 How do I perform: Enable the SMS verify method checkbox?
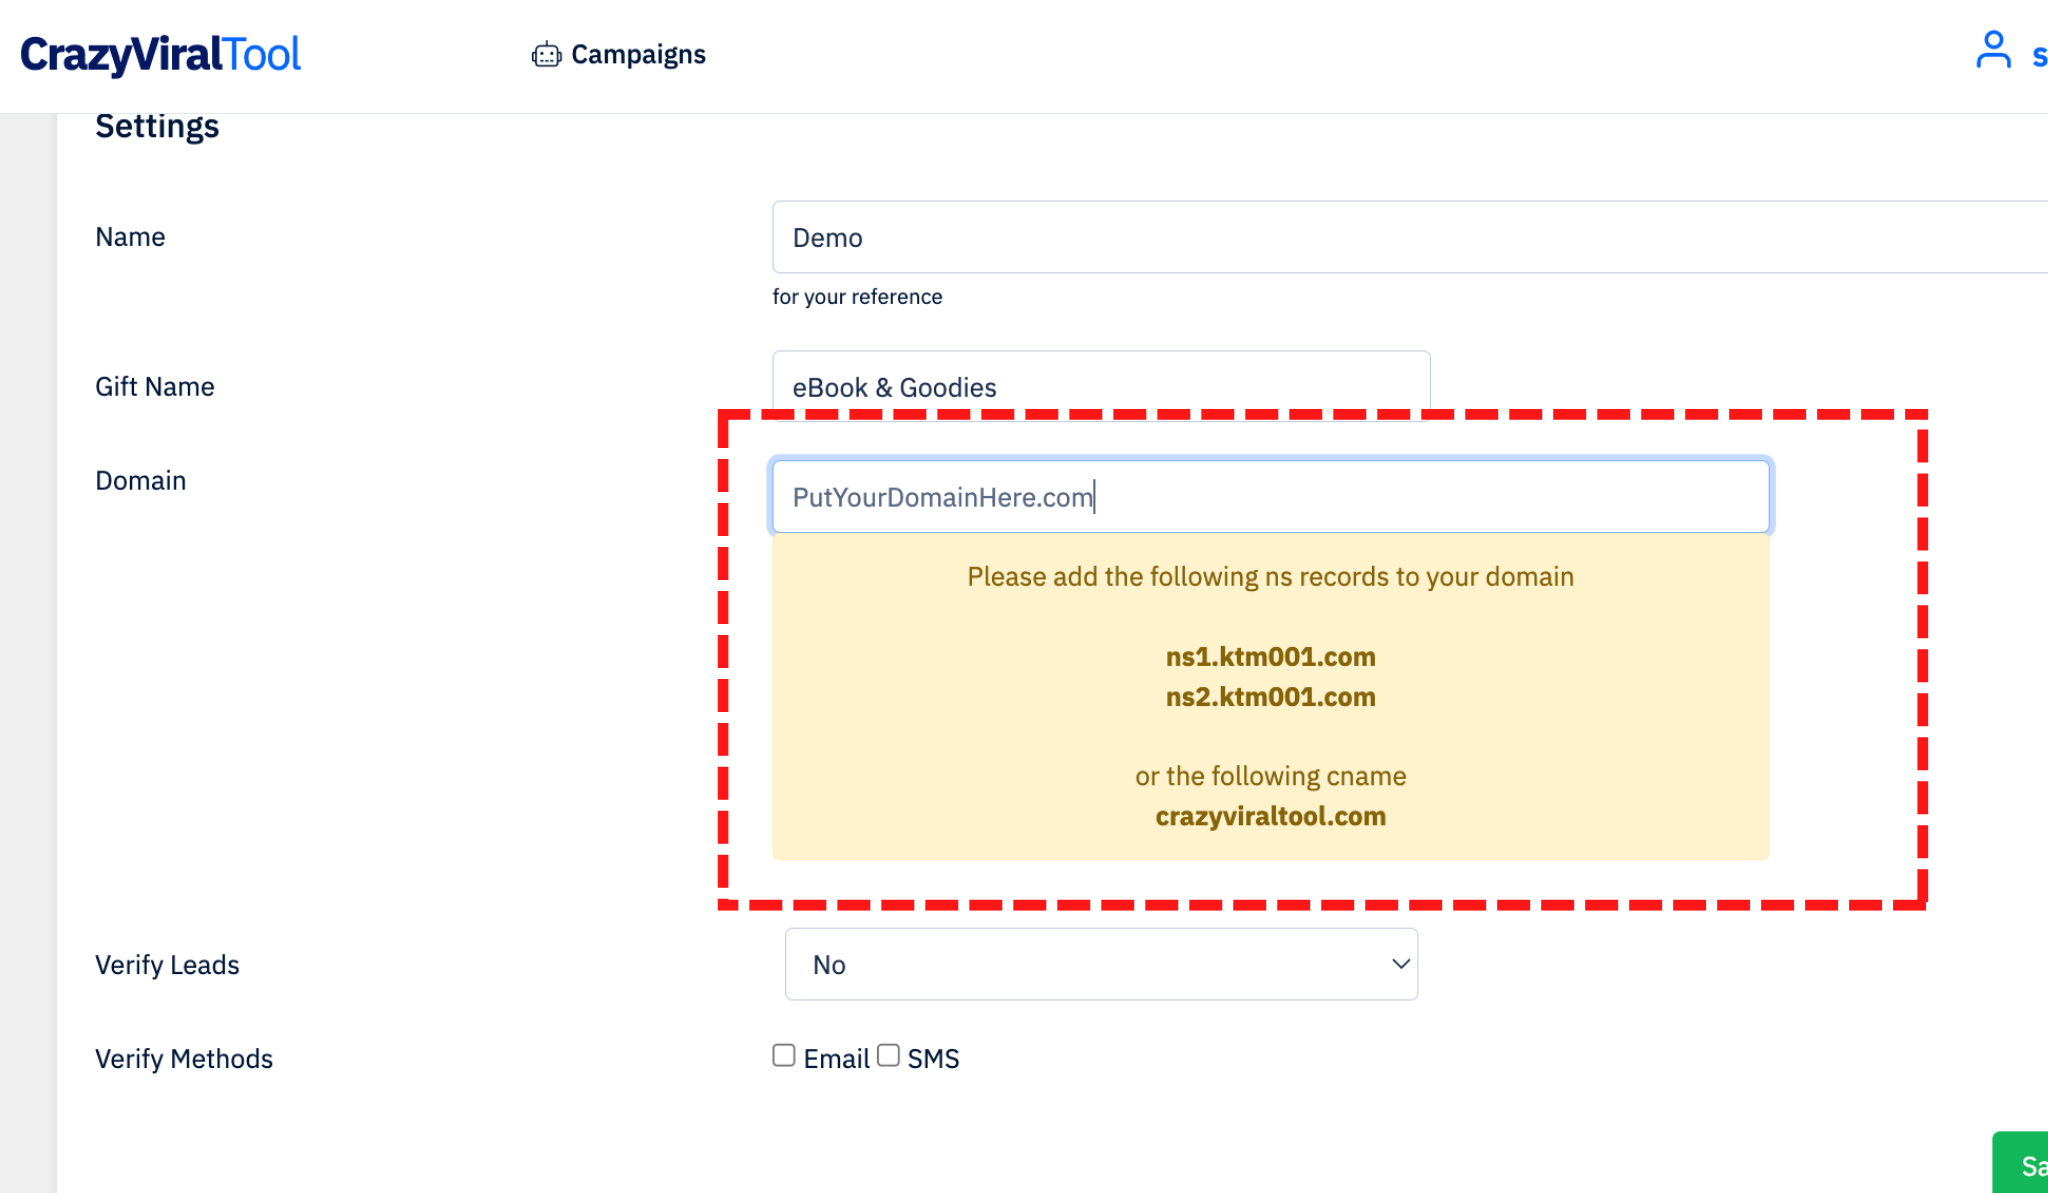[888, 1056]
